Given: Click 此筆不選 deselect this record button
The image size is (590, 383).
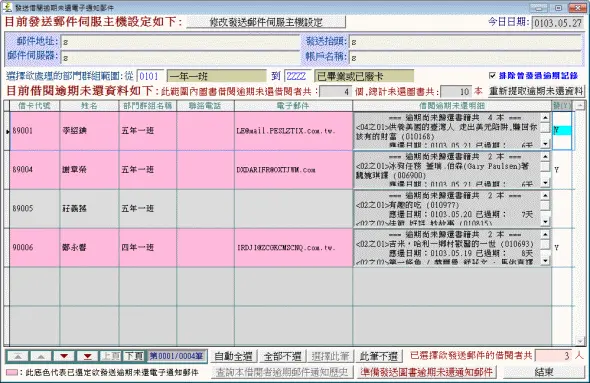Looking at the screenshot, I should point(379,356).
